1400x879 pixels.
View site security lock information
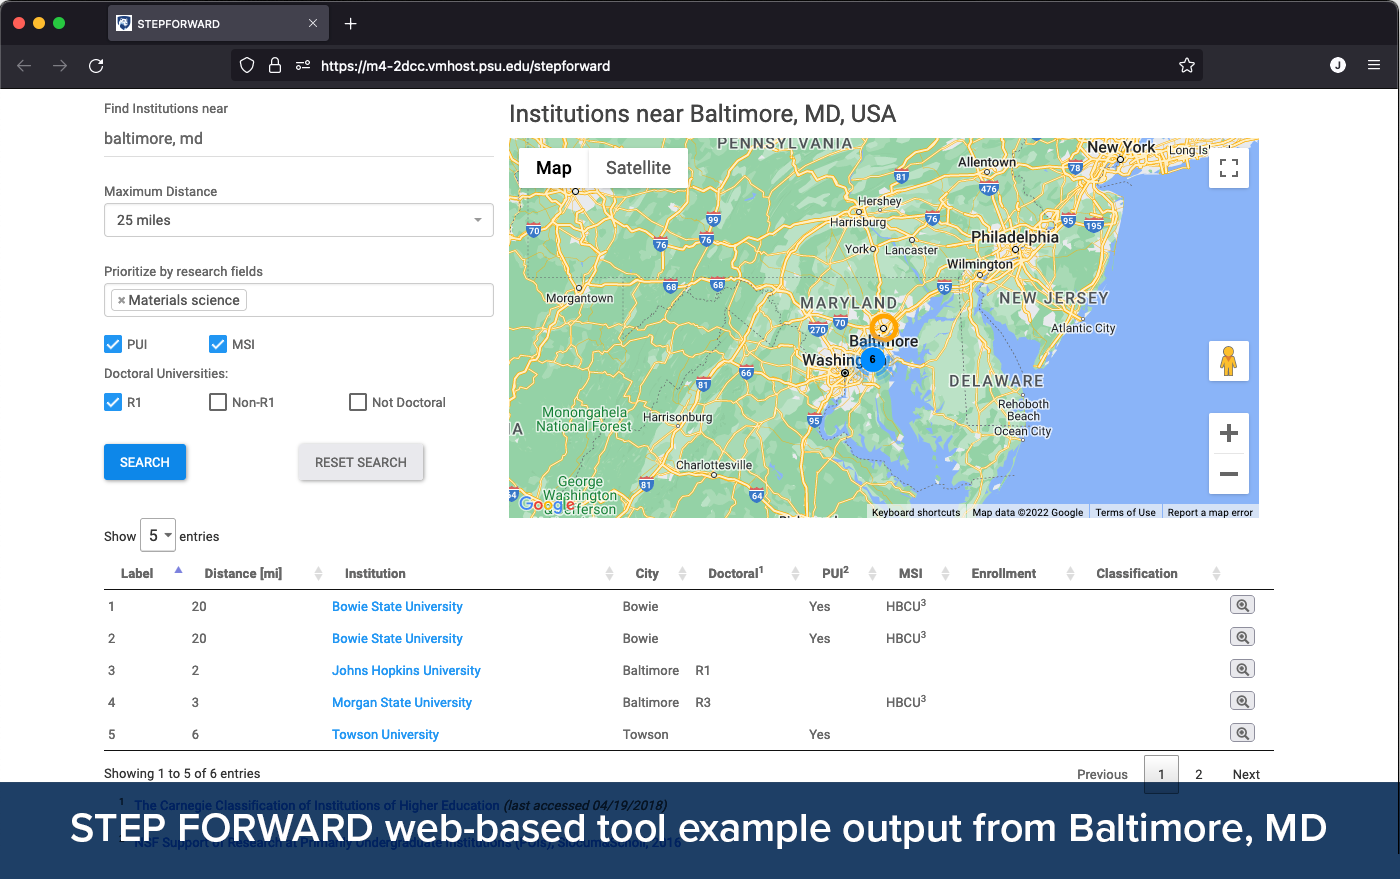[275, 66]
